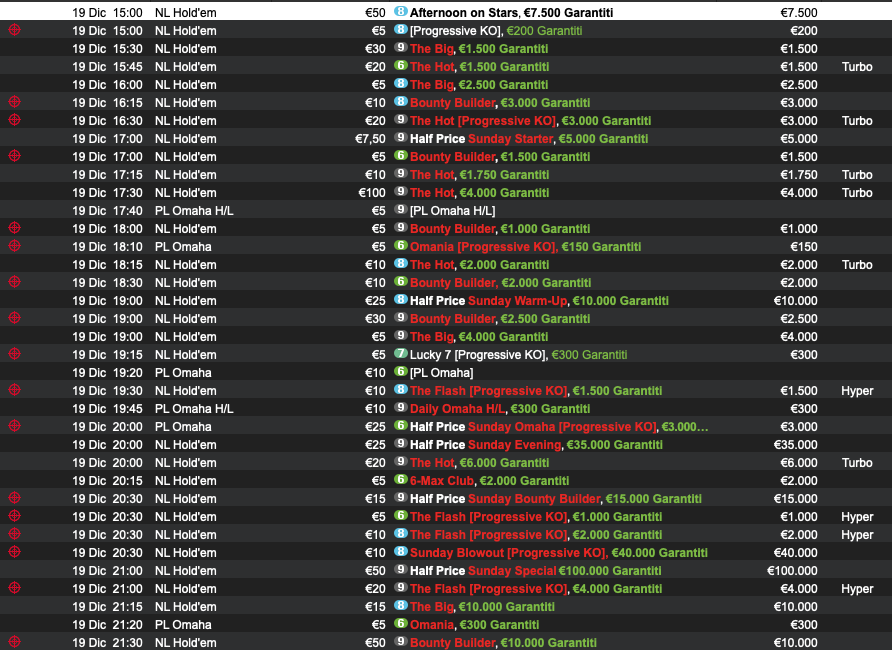
Task: Click the target icon beside Lucky 7 Progressive KO
Action: click(15, 354)
